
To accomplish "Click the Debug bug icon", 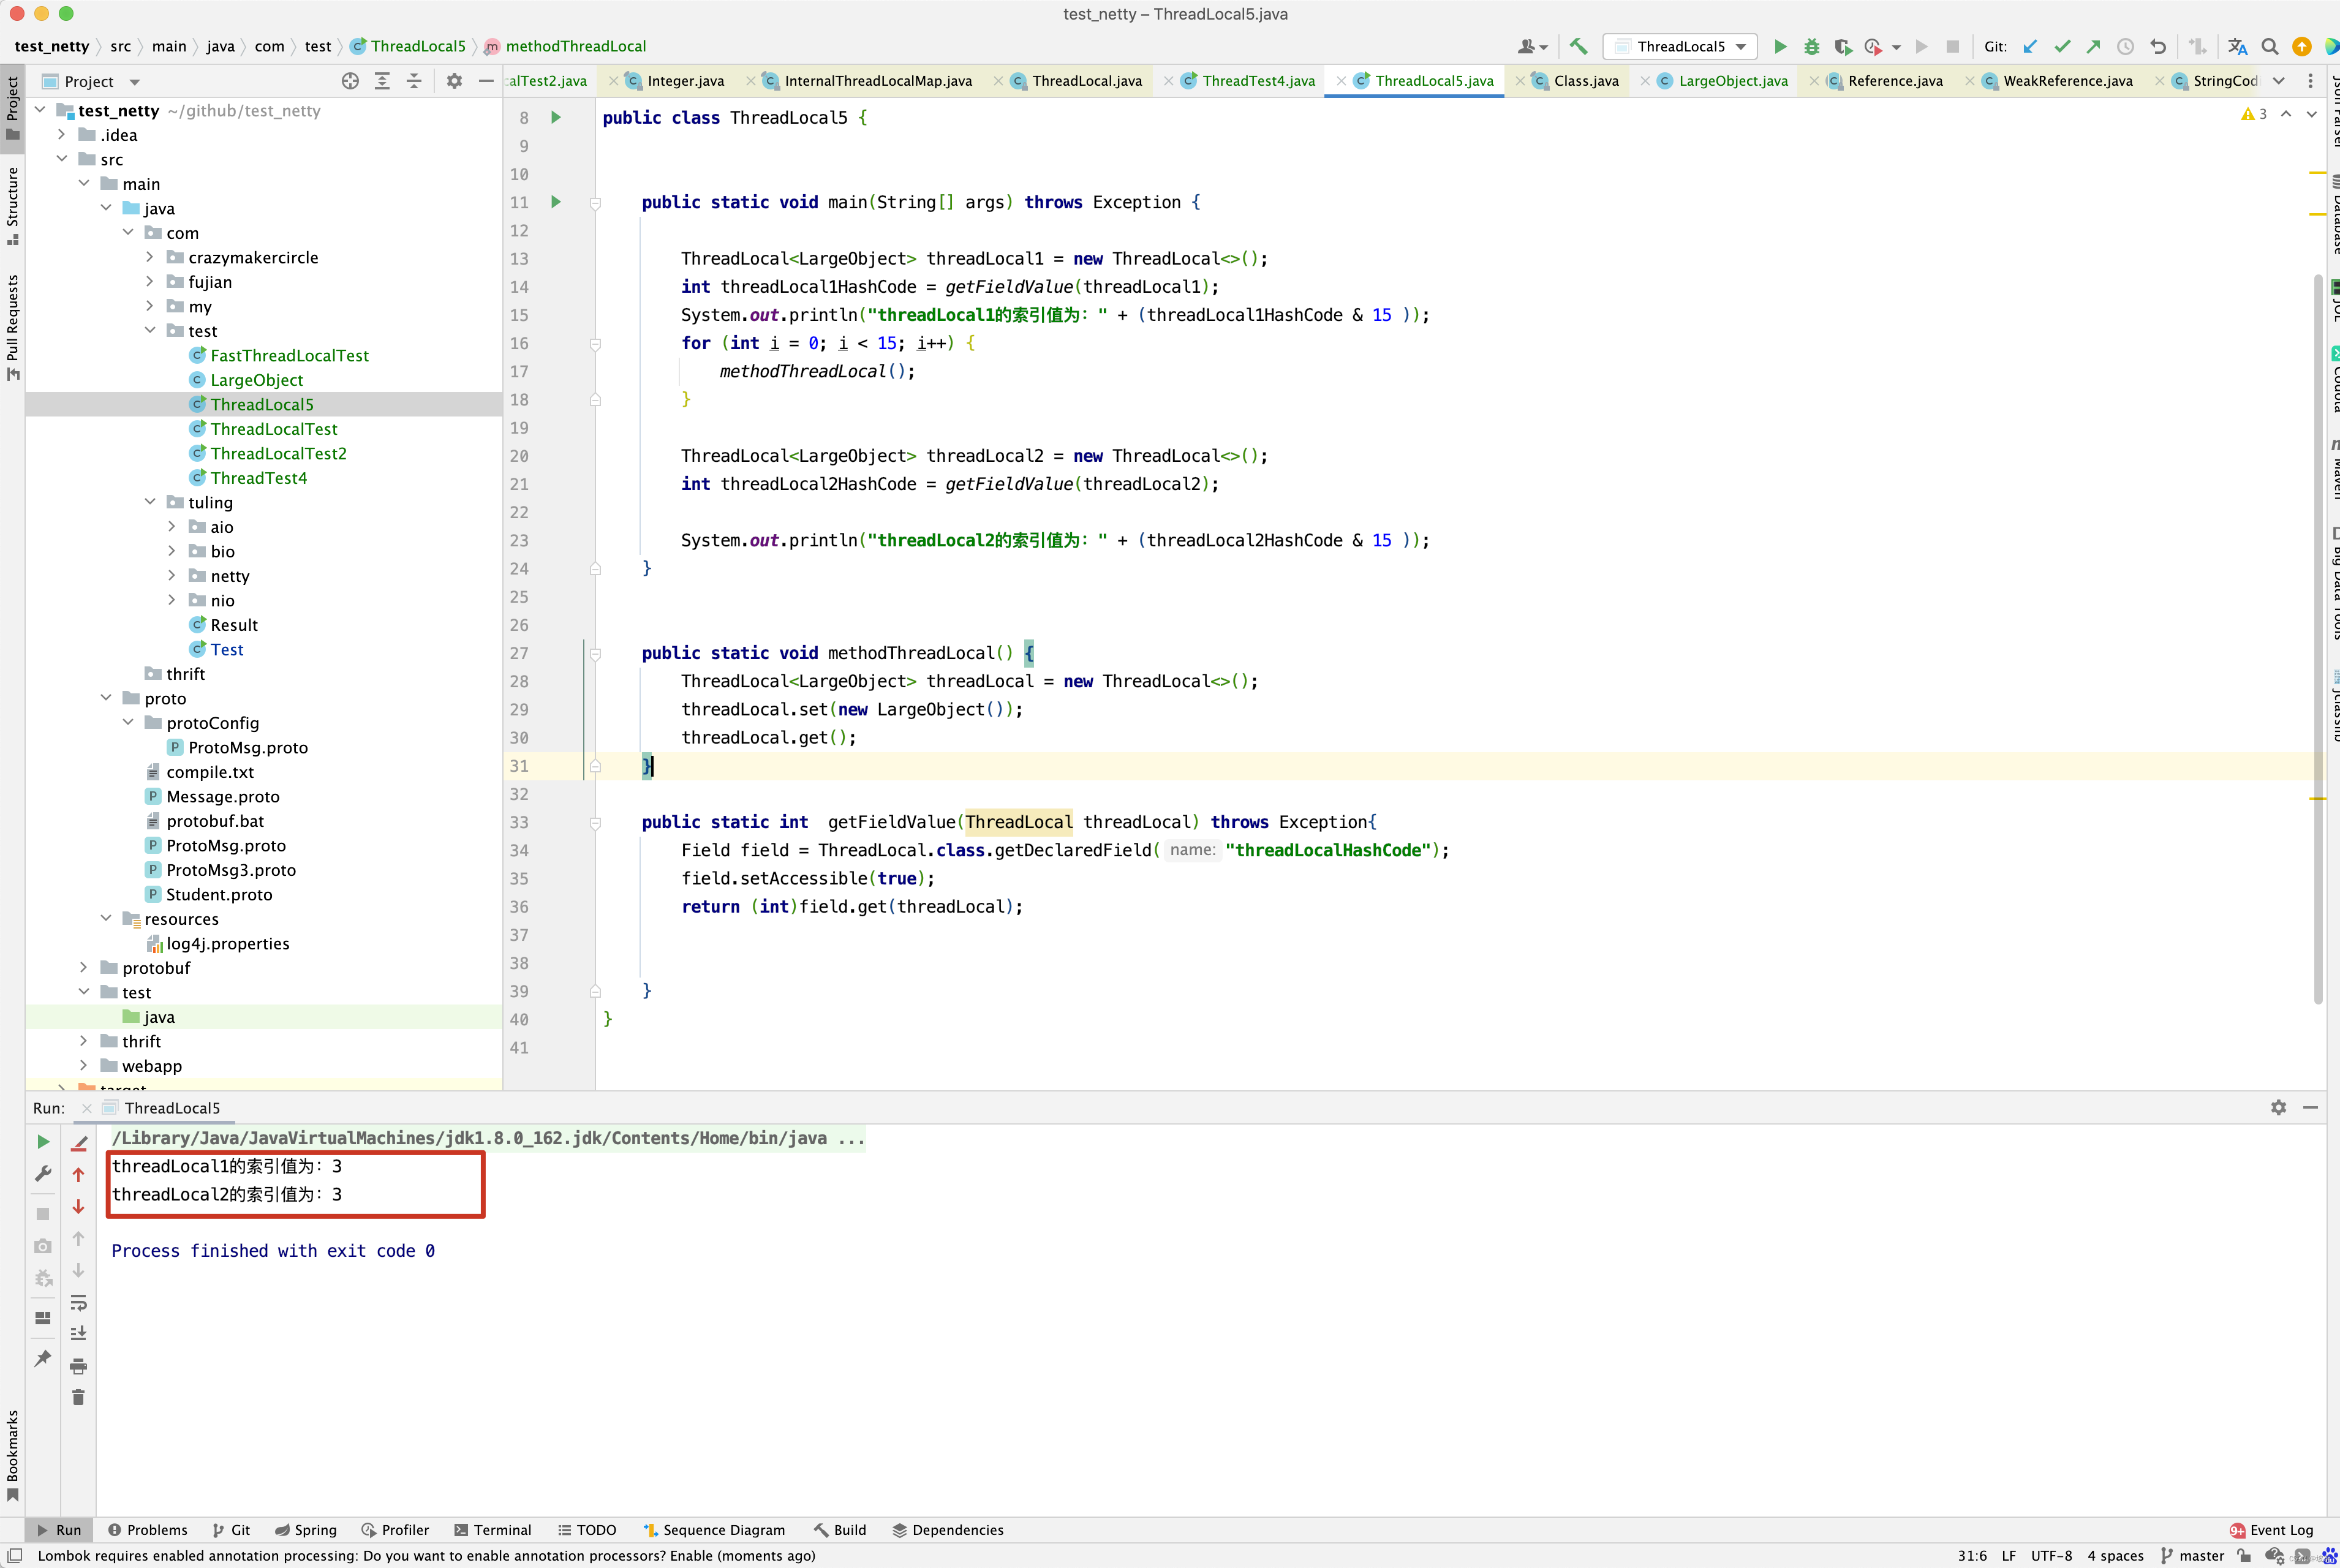I will (1811, 46).
